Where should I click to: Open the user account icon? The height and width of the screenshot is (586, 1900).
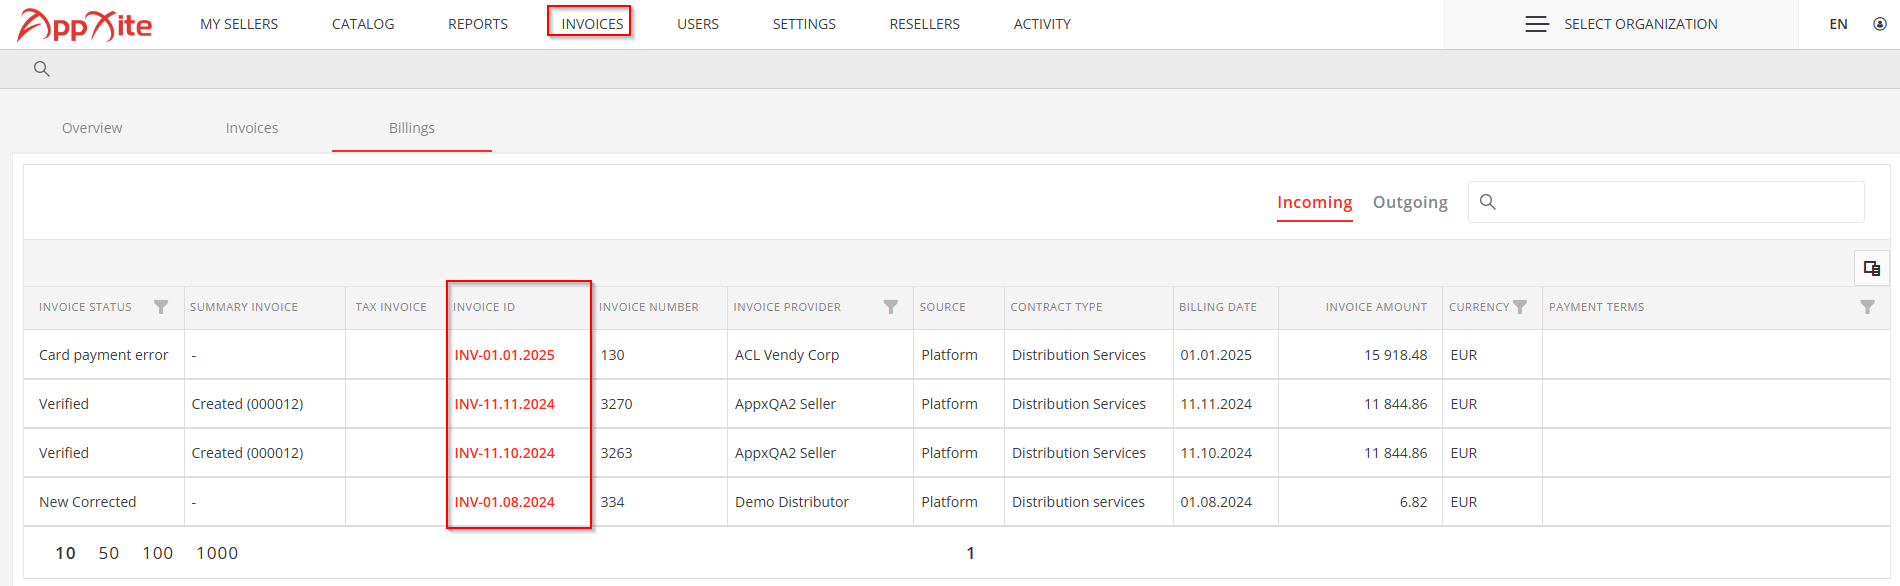[1880, 24]
